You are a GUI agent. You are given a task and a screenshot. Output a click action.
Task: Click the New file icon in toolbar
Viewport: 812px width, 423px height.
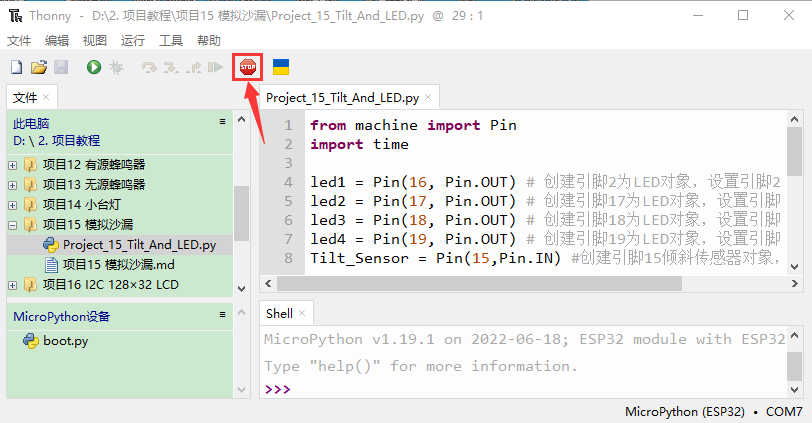pyautogui.click(x=16, y=67)
